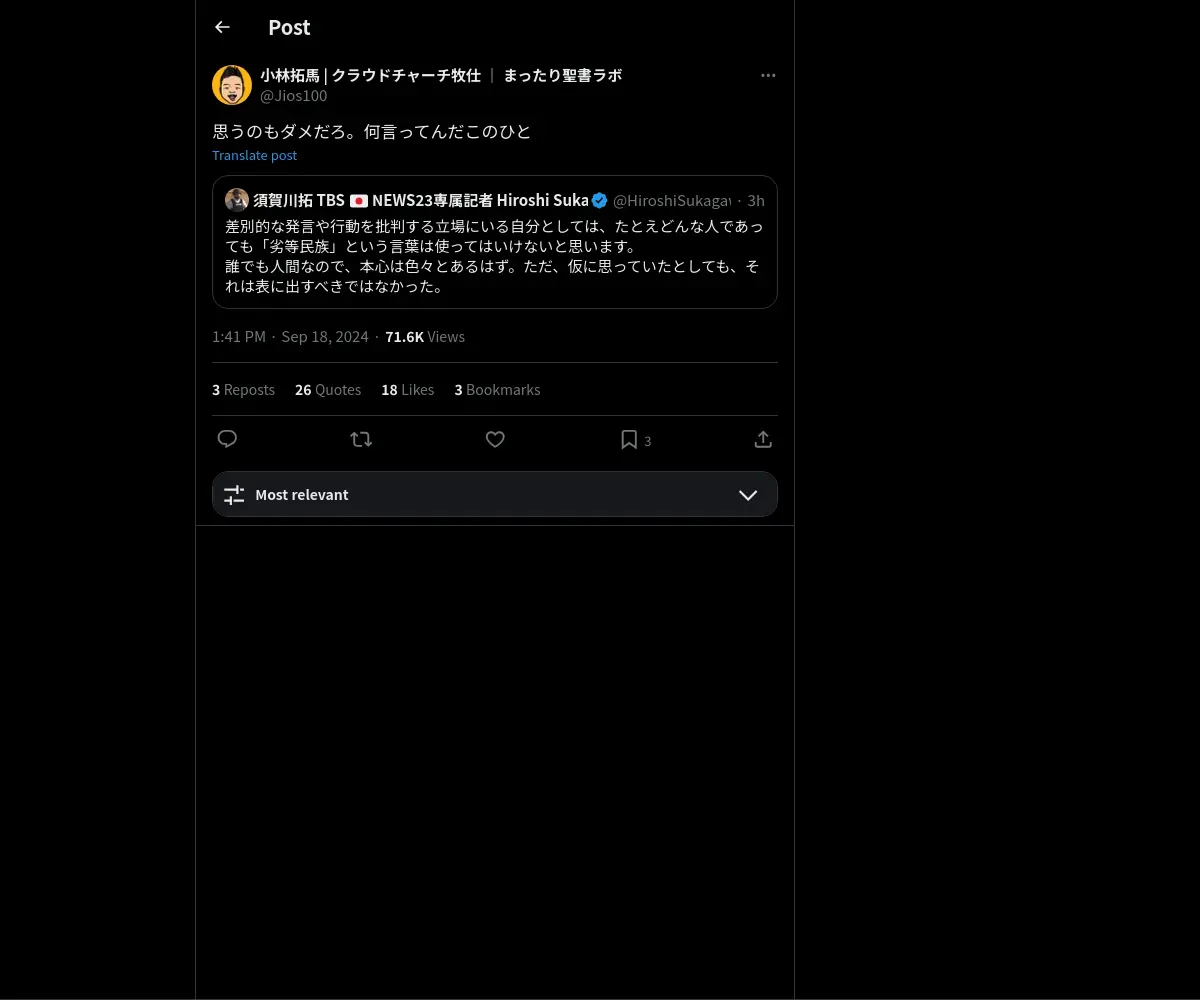Open the @Jios100 handle

(x=294, y=96)
